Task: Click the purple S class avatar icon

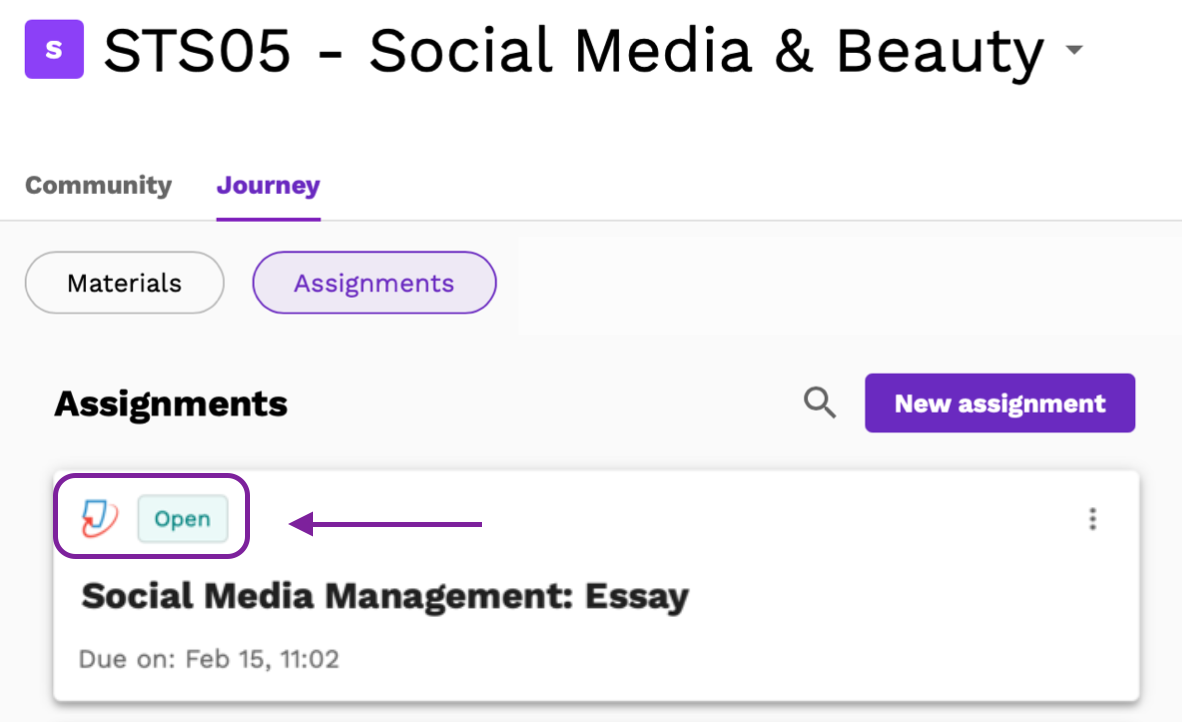Action: (54, 50)
